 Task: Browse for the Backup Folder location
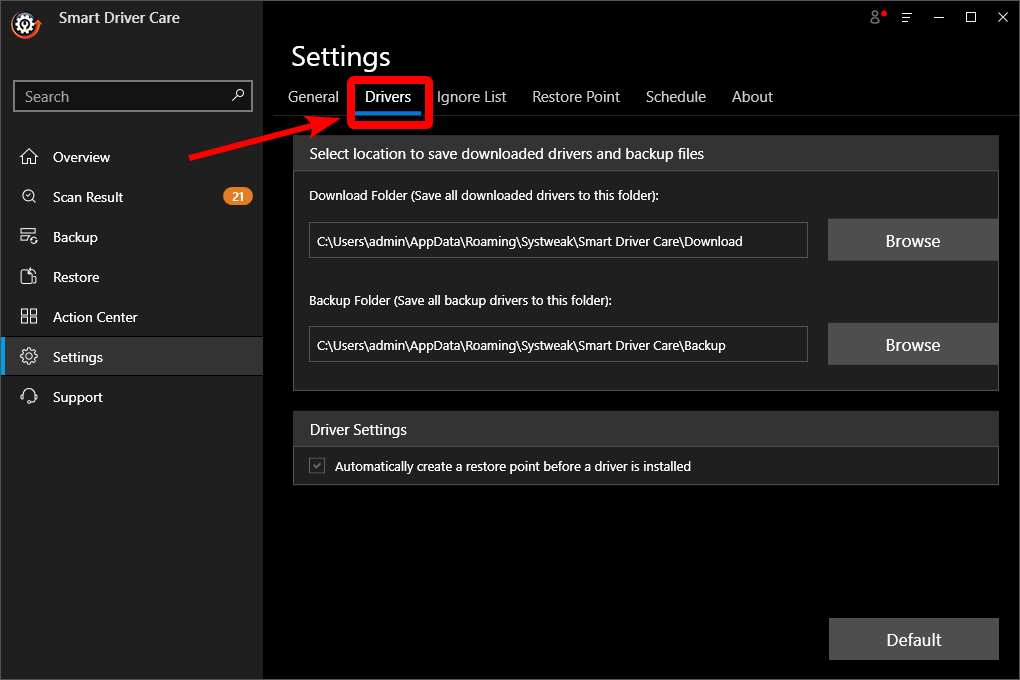913,344
